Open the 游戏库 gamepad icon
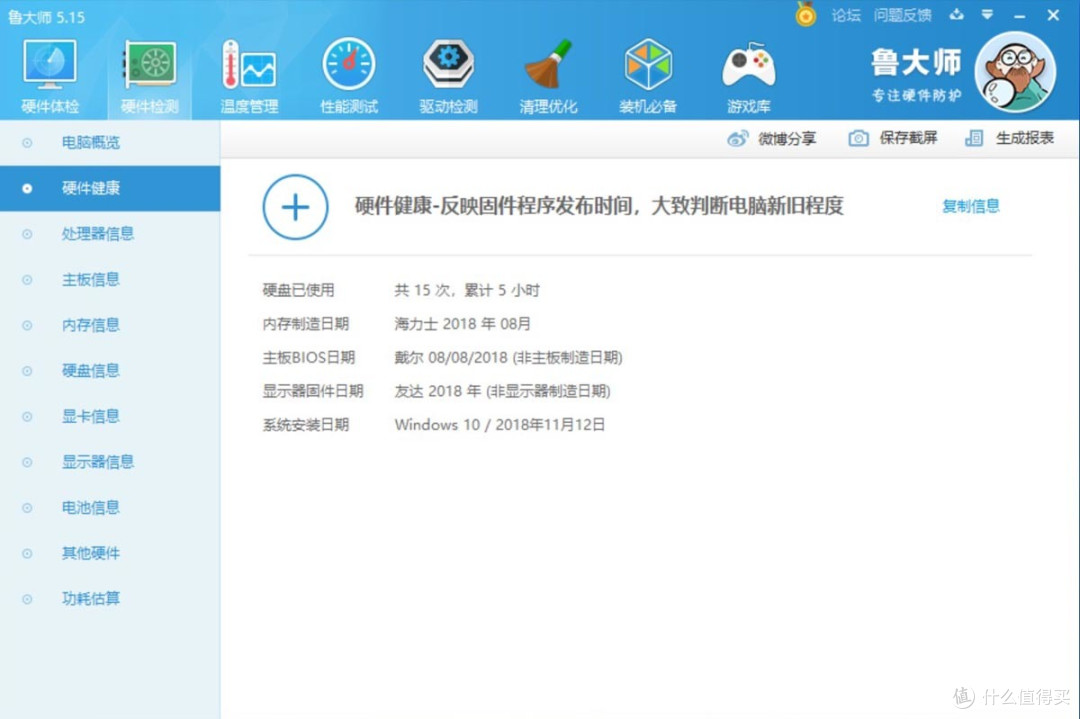Screen dimensions: 1080x719 (749, 65)
